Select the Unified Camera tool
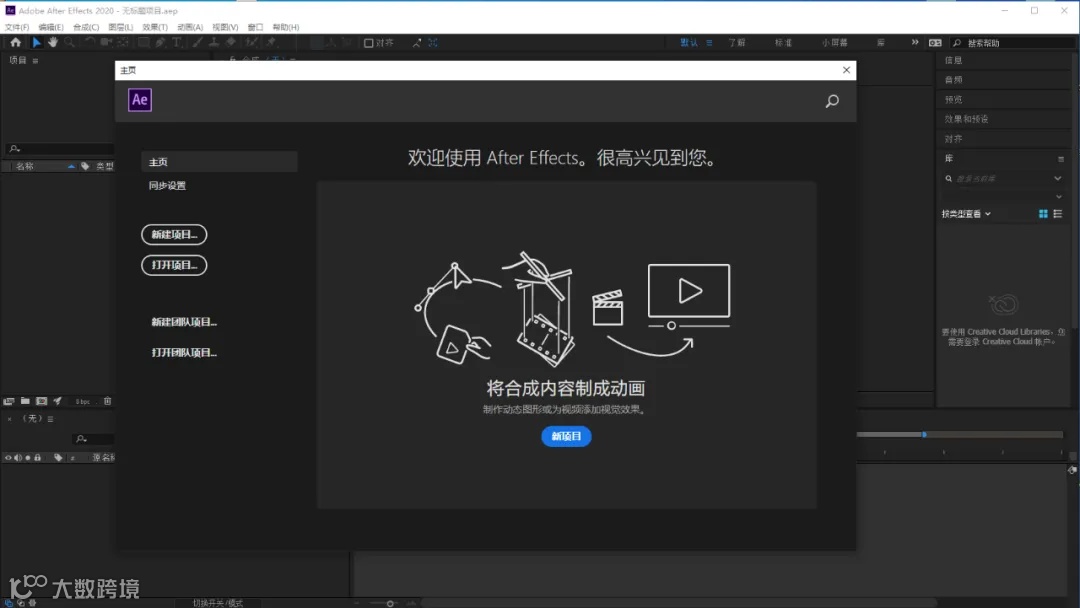Viewport: 1080px width, 608px height. [106, 42]
